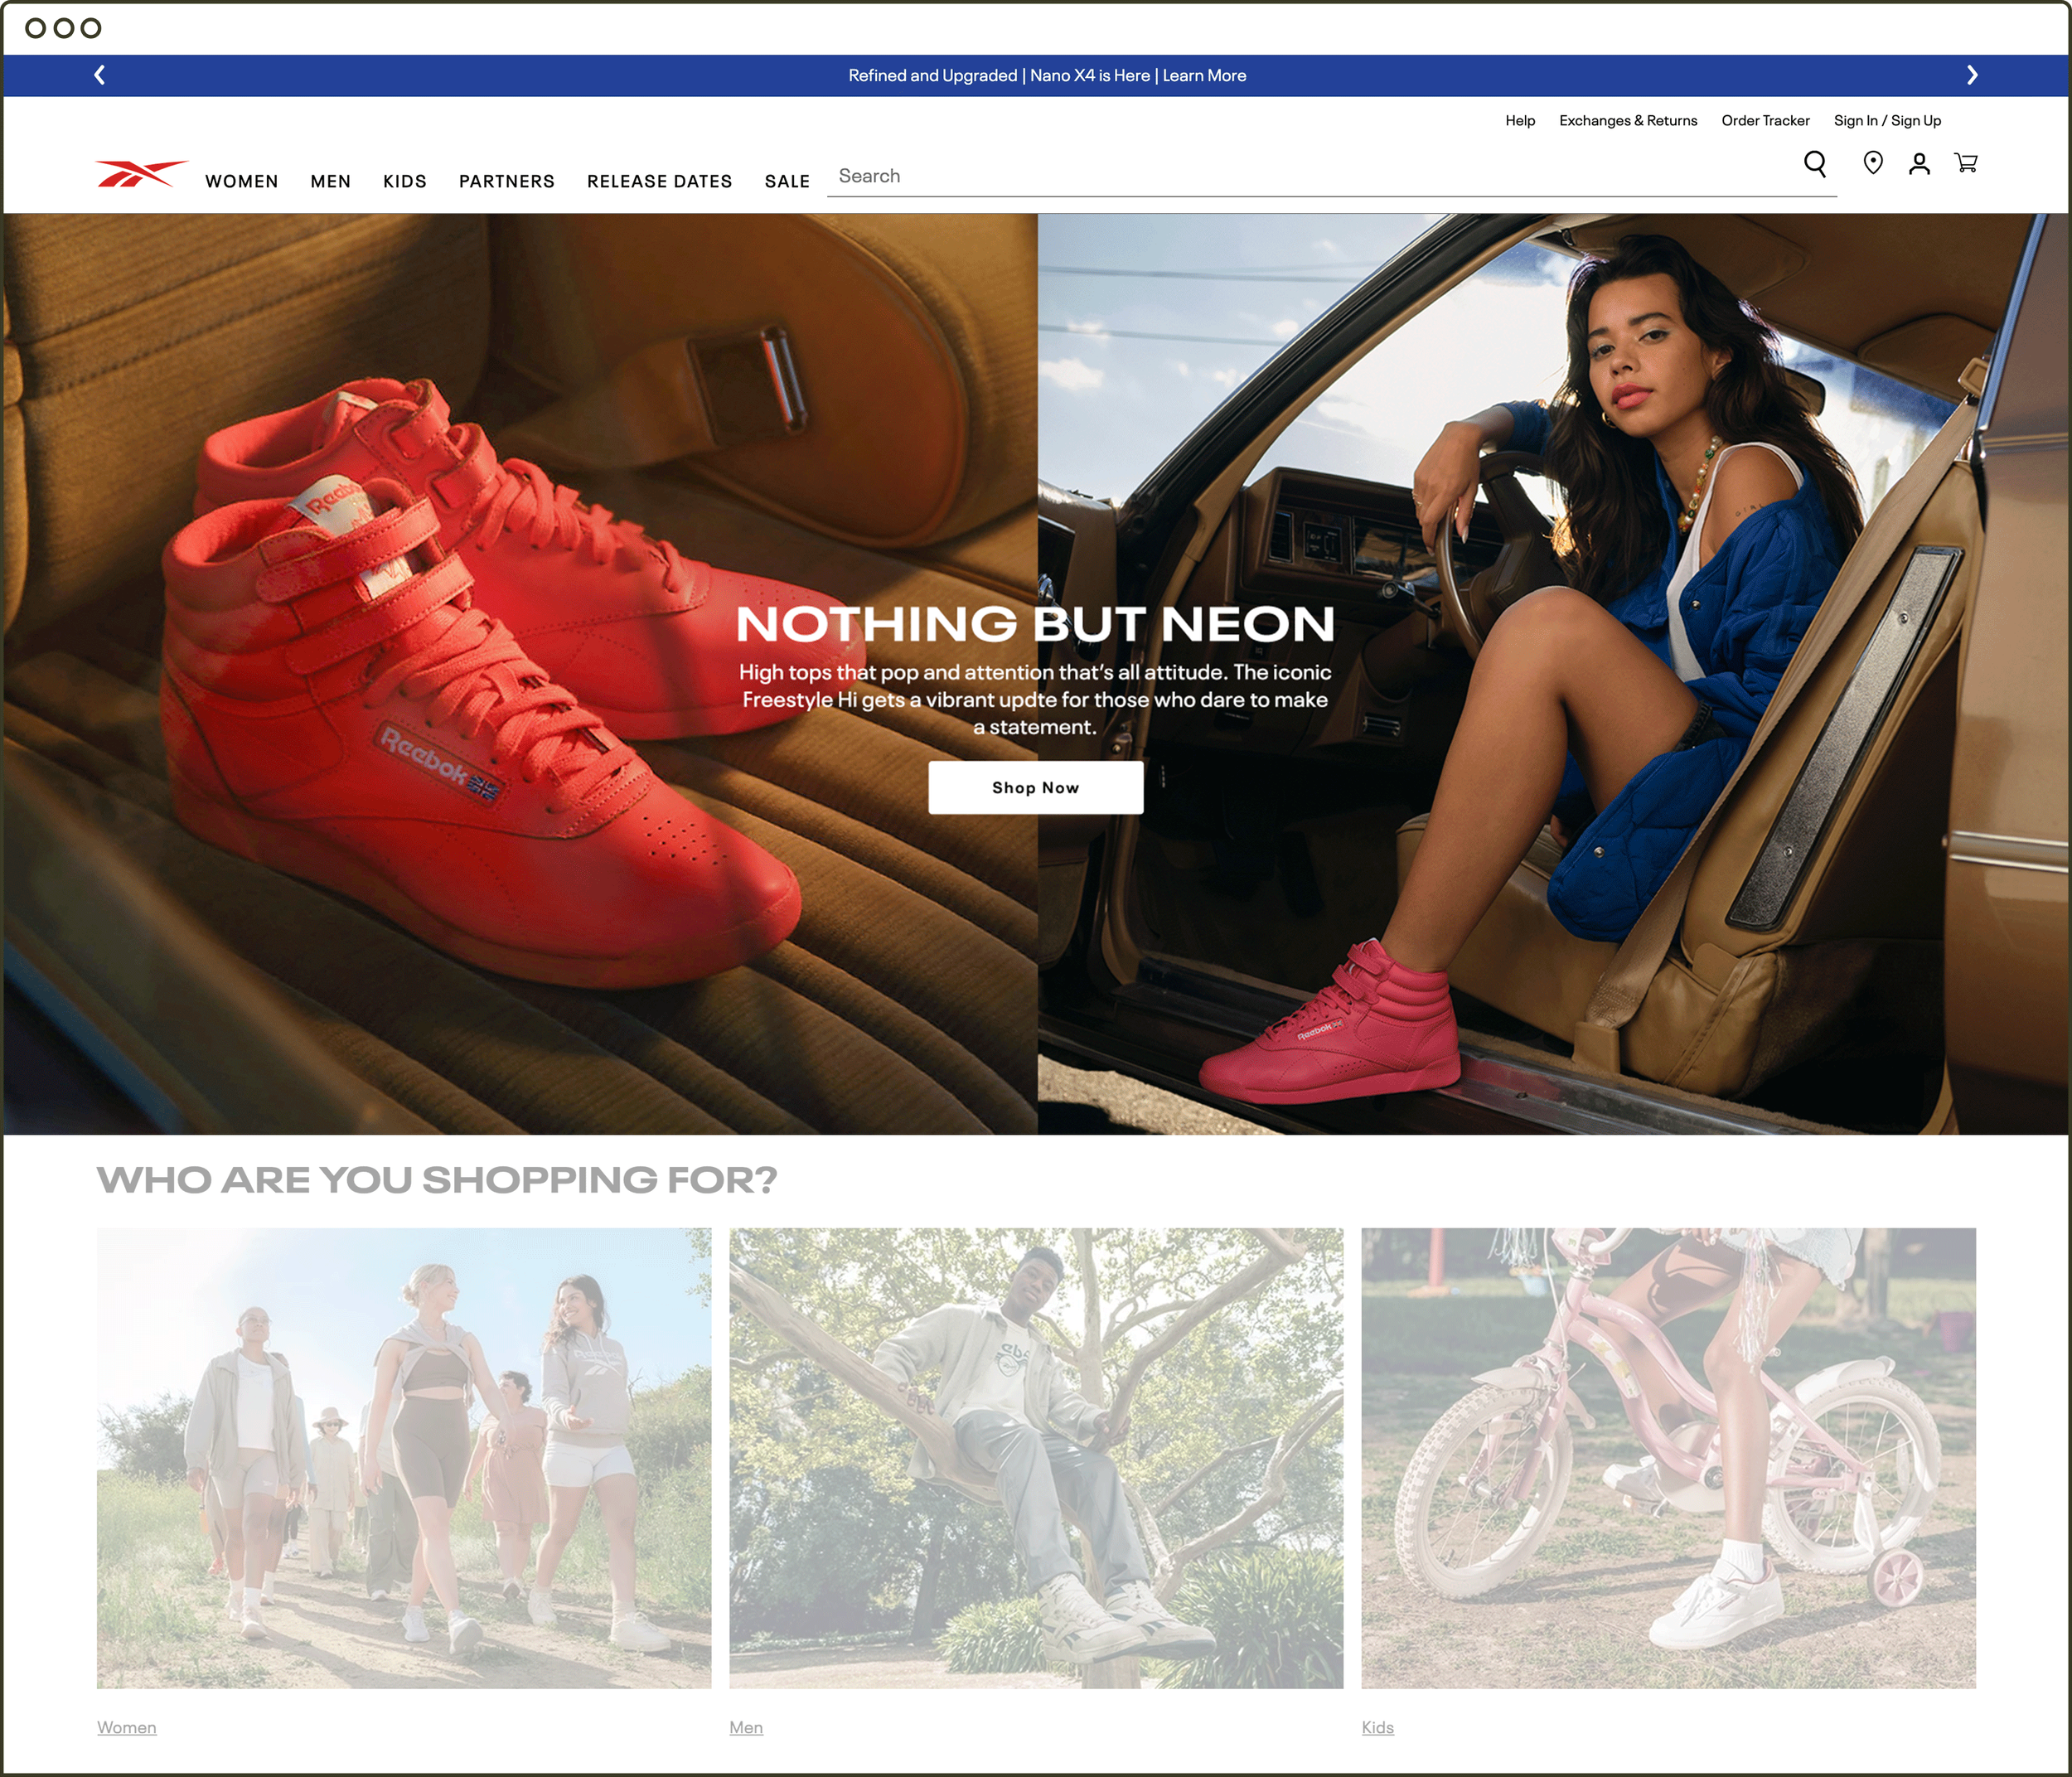The height and width of the screenshot is (1777, 2072).
Task: Open the MEN navigation menu
Action: tap(331, 181)
